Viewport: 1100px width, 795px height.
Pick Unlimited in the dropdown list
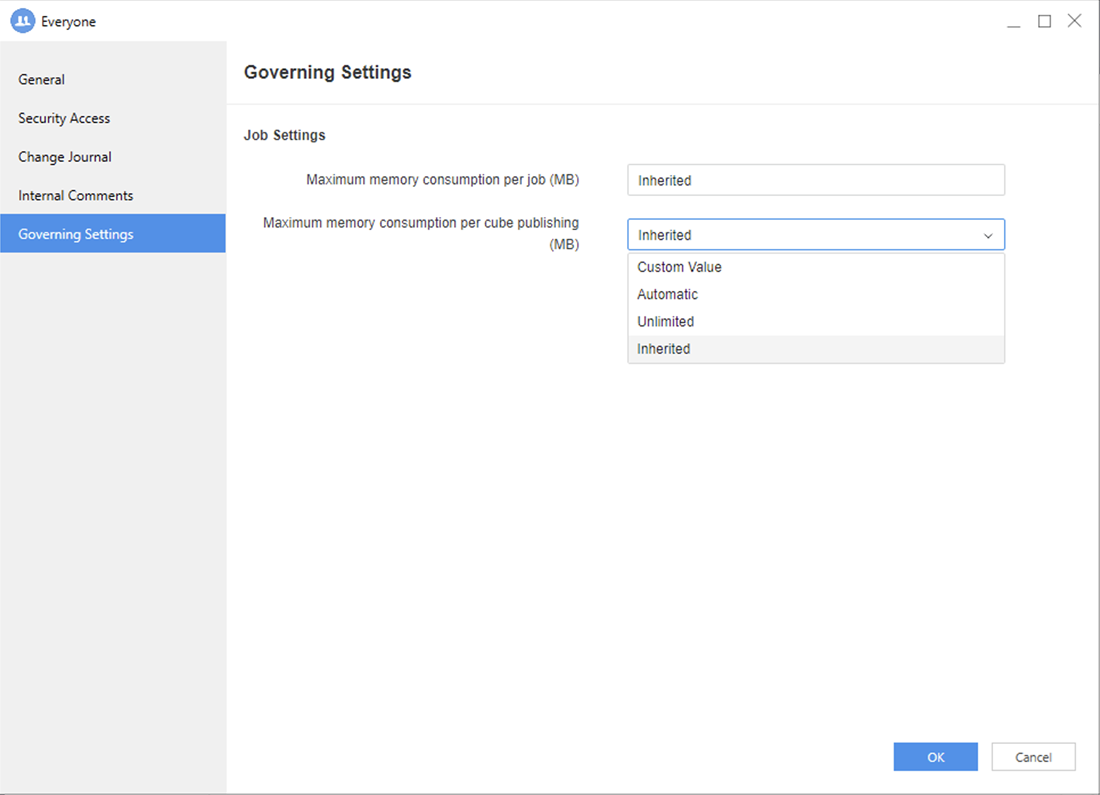point(666,321)
